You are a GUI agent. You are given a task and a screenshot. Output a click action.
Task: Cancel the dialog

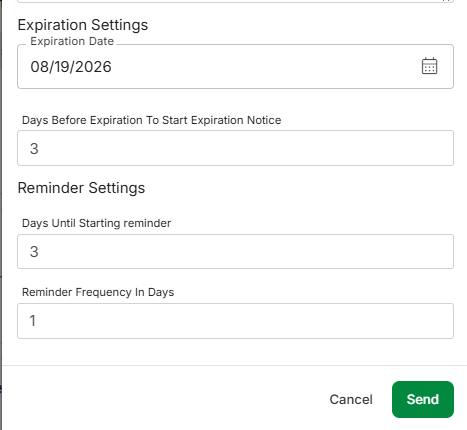[351, 399]
